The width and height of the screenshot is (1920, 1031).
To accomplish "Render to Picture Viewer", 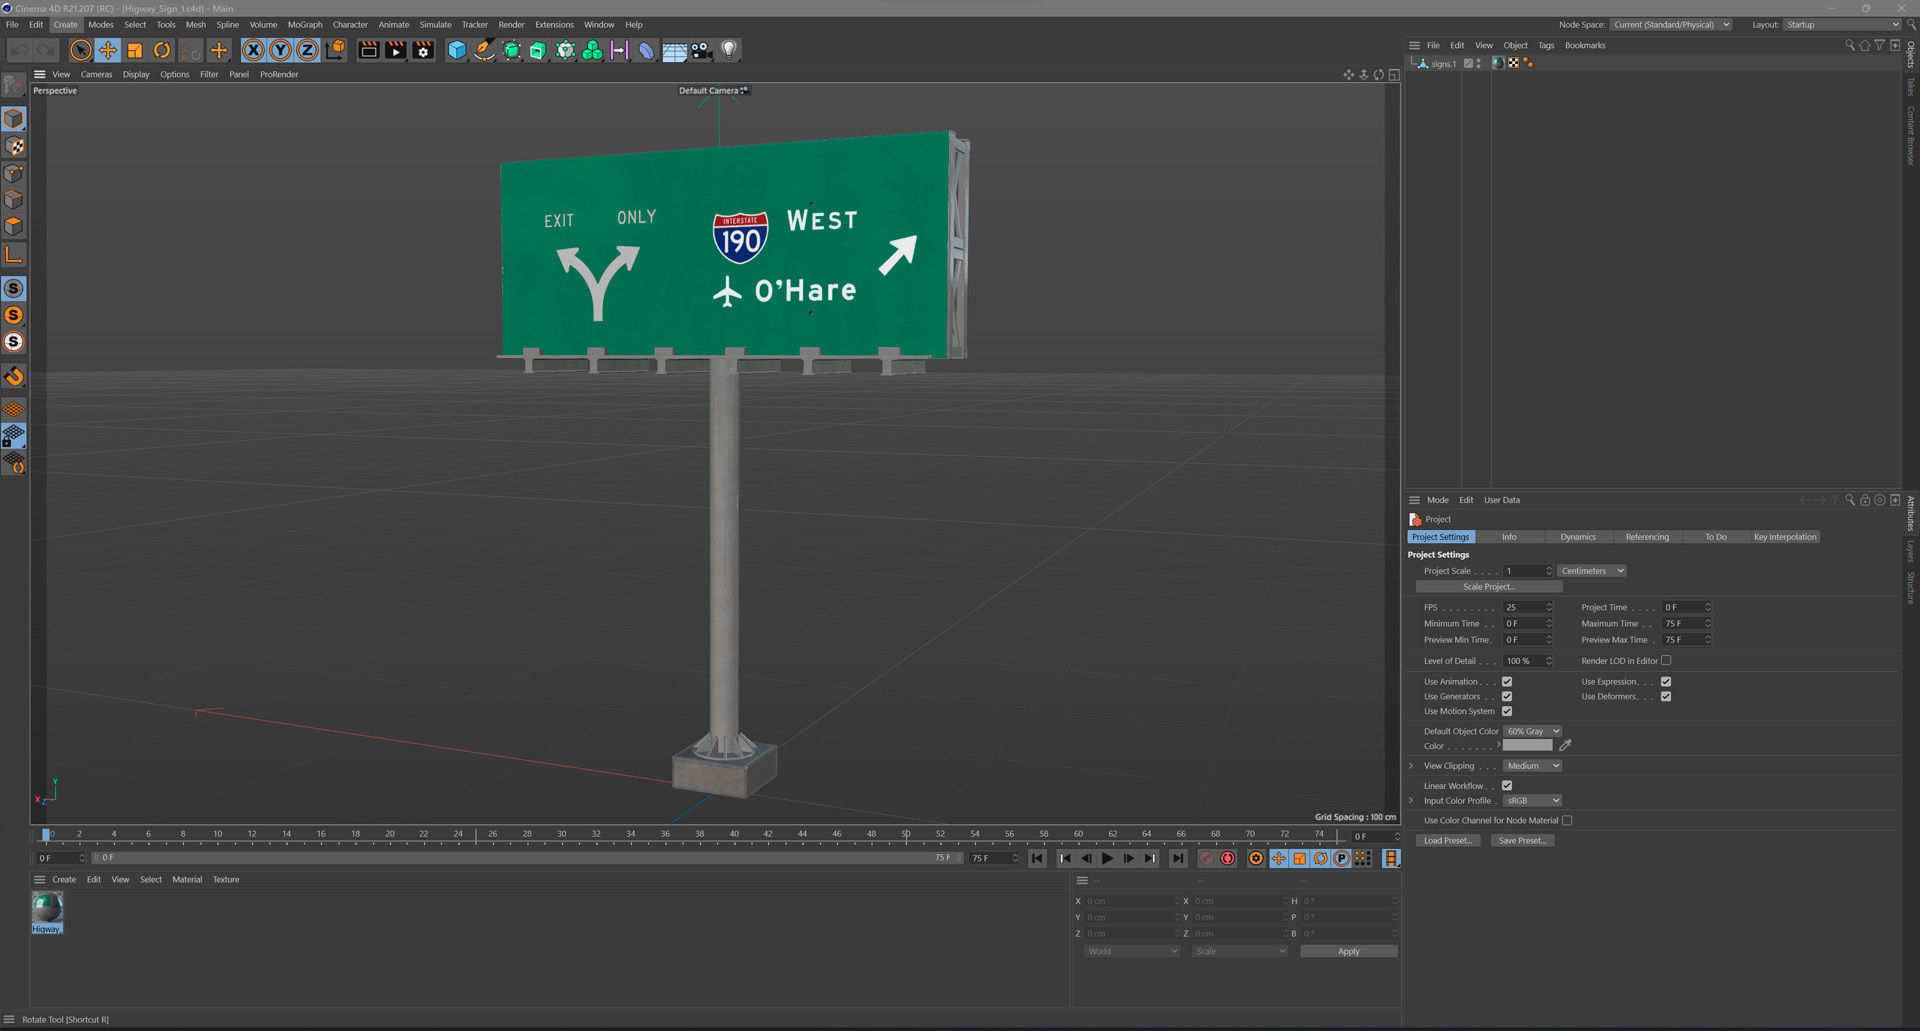I will coord(396,50).
